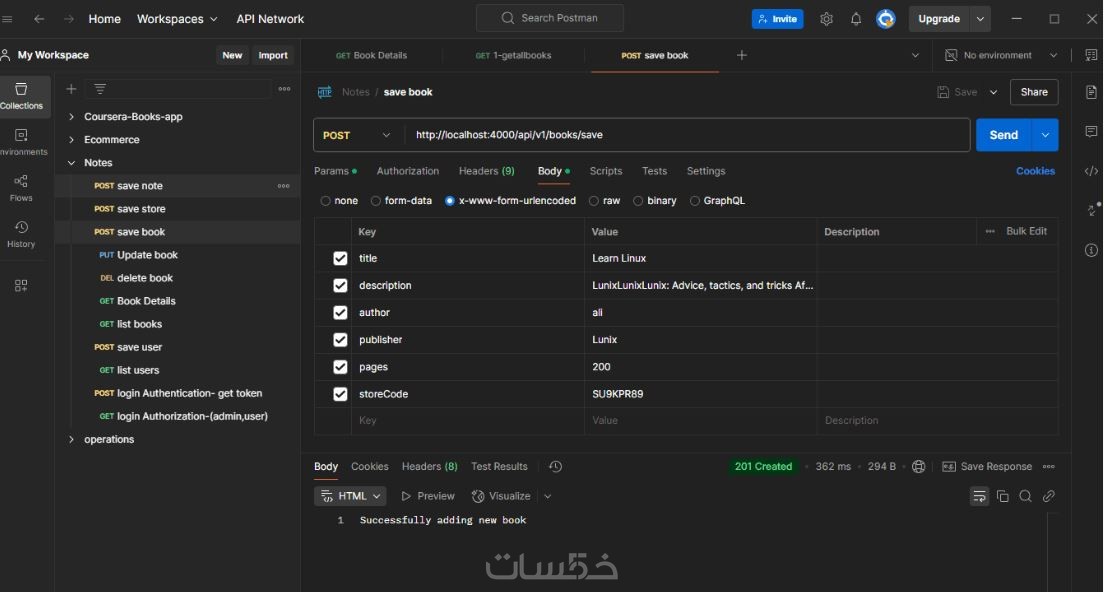Open the settings gear icon

click(x=827, y=19)
